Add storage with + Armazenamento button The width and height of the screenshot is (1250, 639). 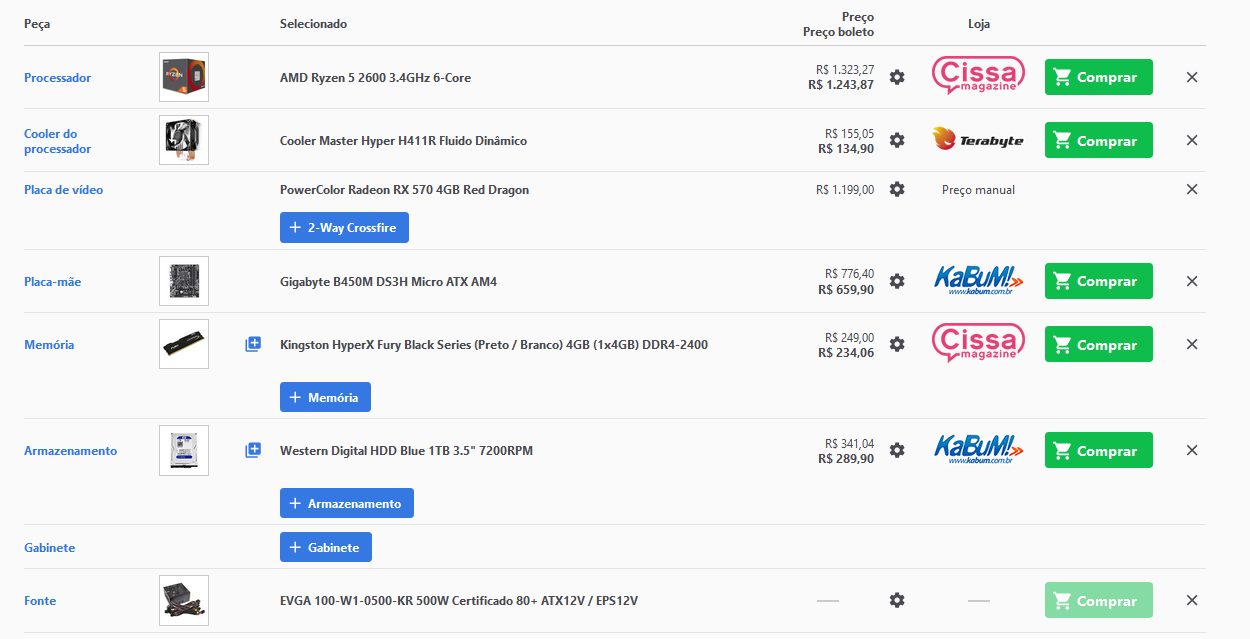(x=346, y=503)
